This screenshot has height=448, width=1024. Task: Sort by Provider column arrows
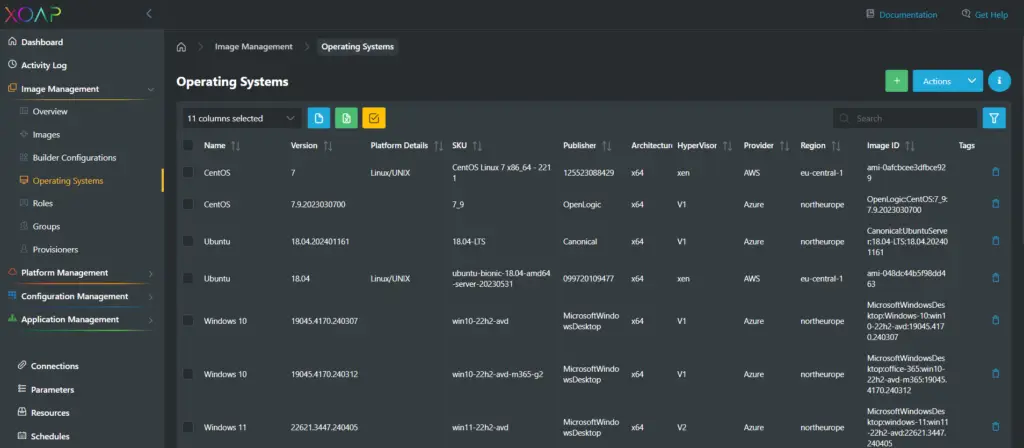pyautogui.click(x=784, y=146)
